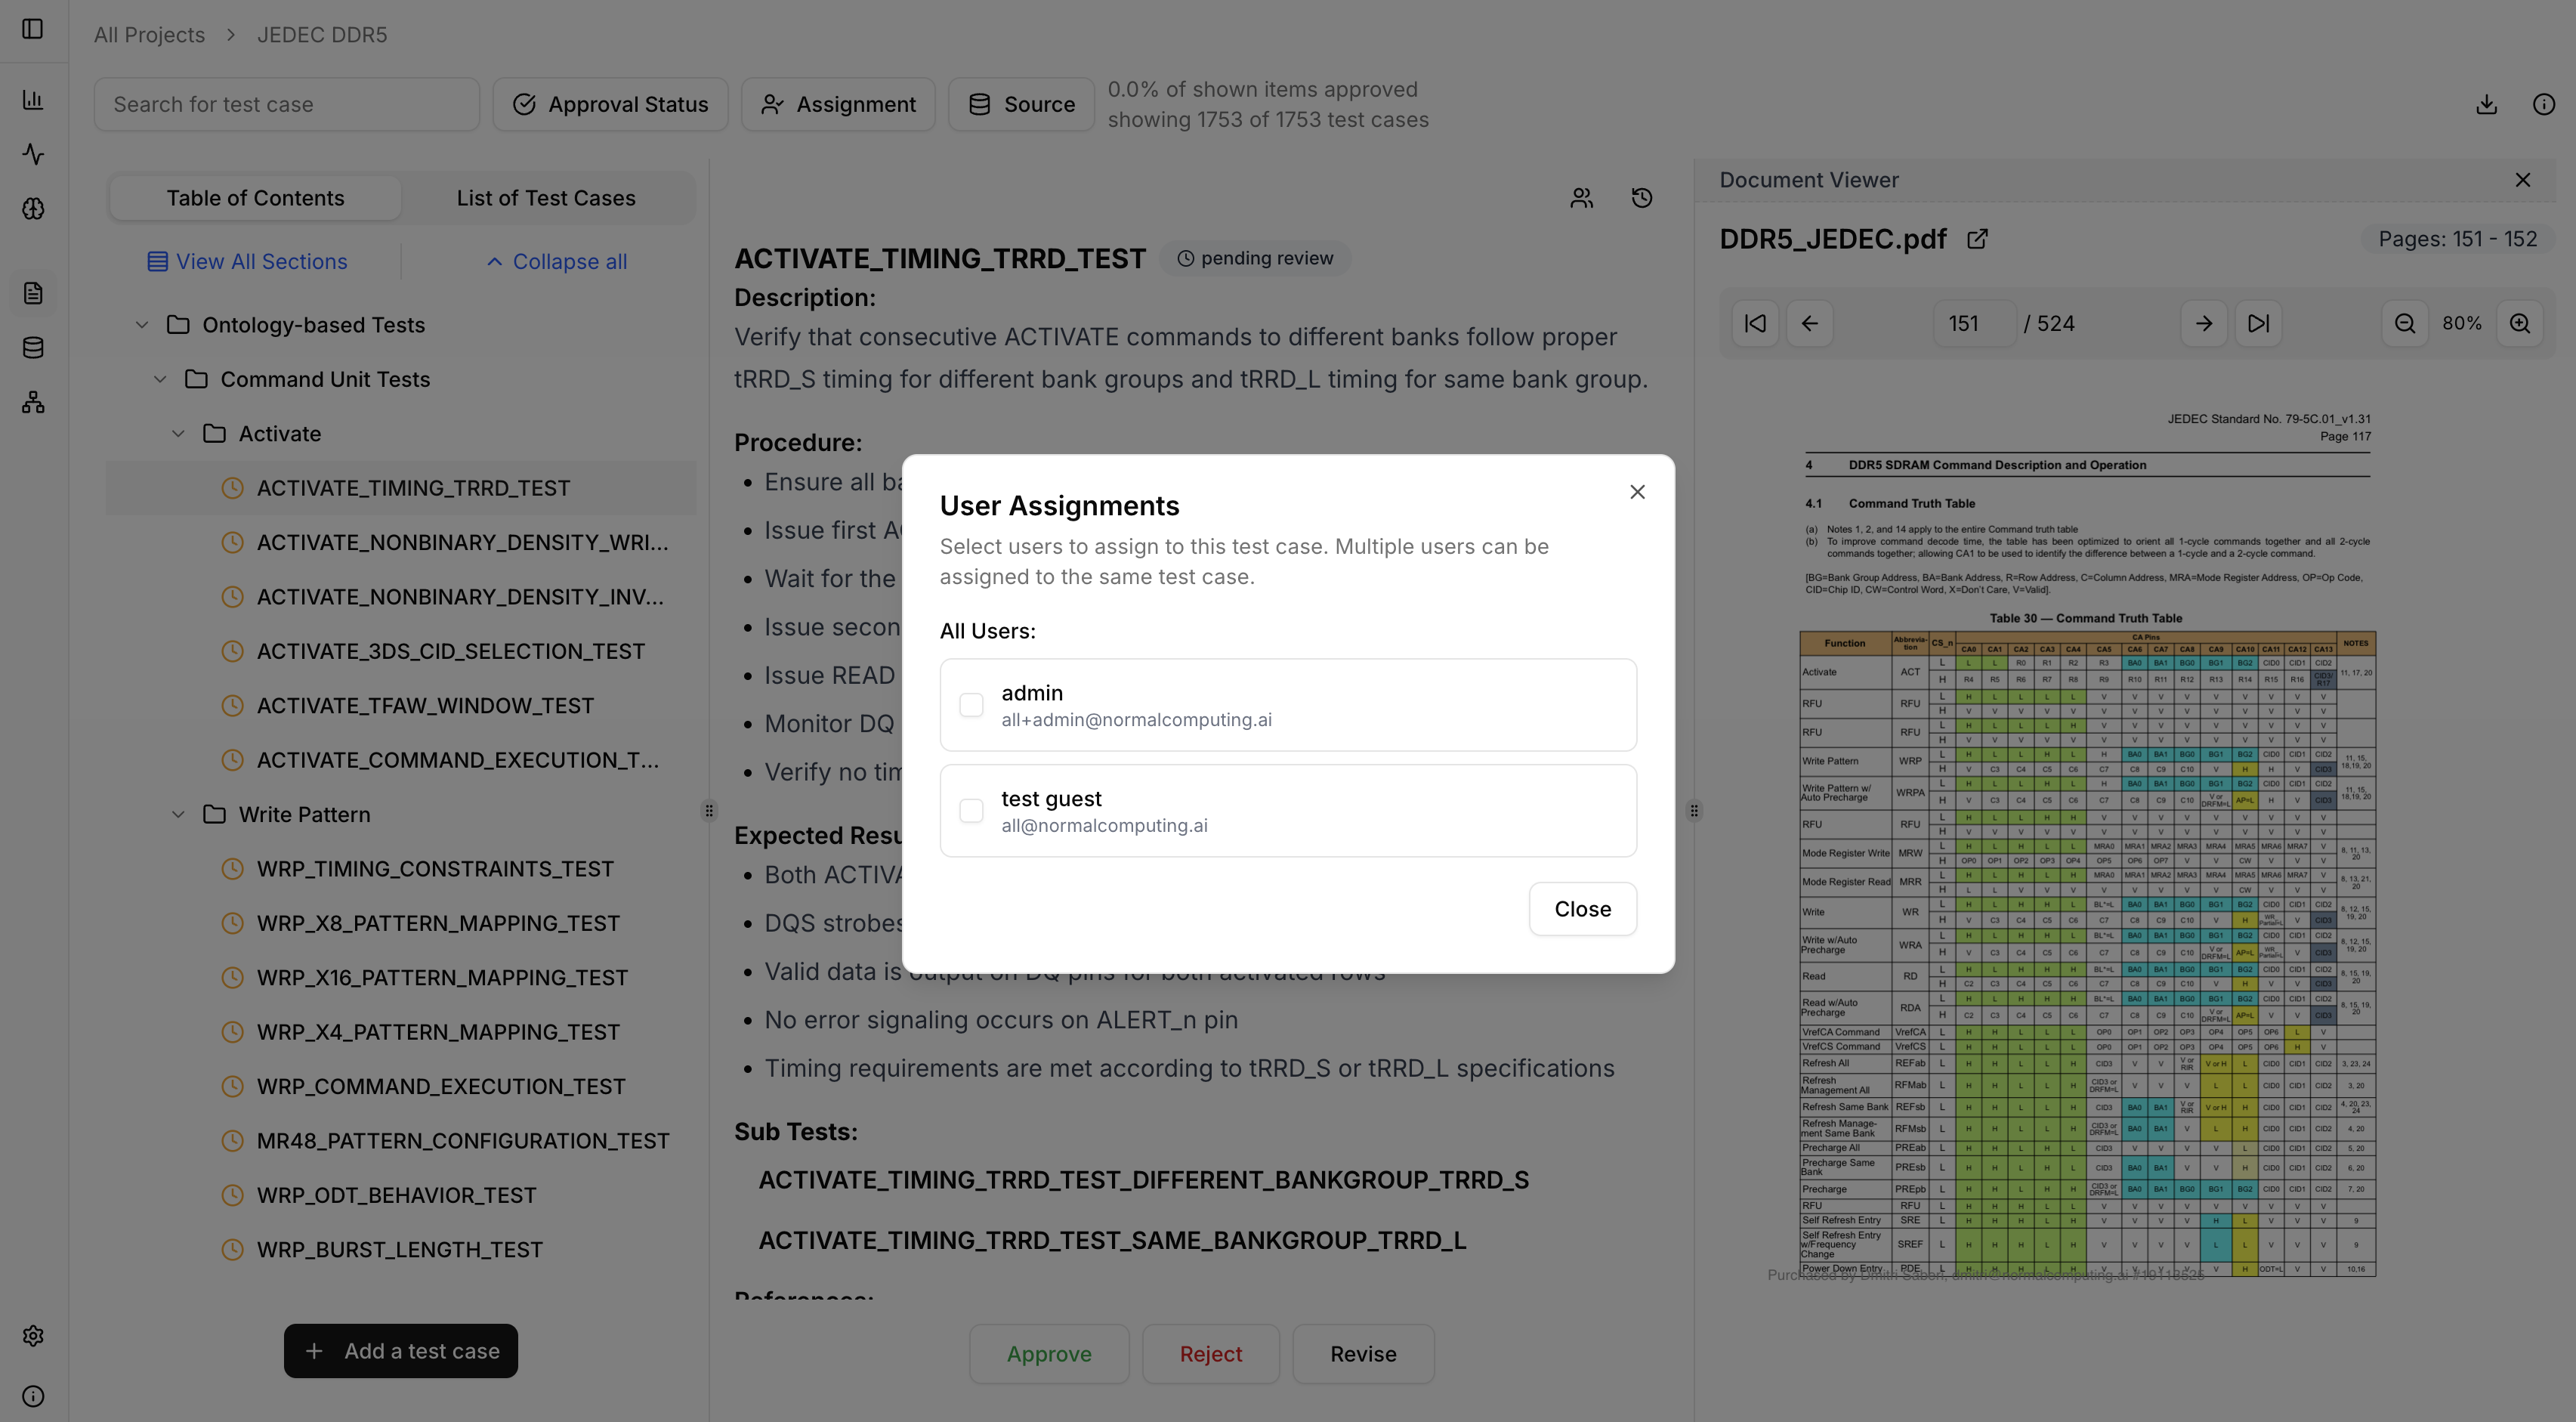Select the database icon in left sidebar

click(x=34, y=347)
